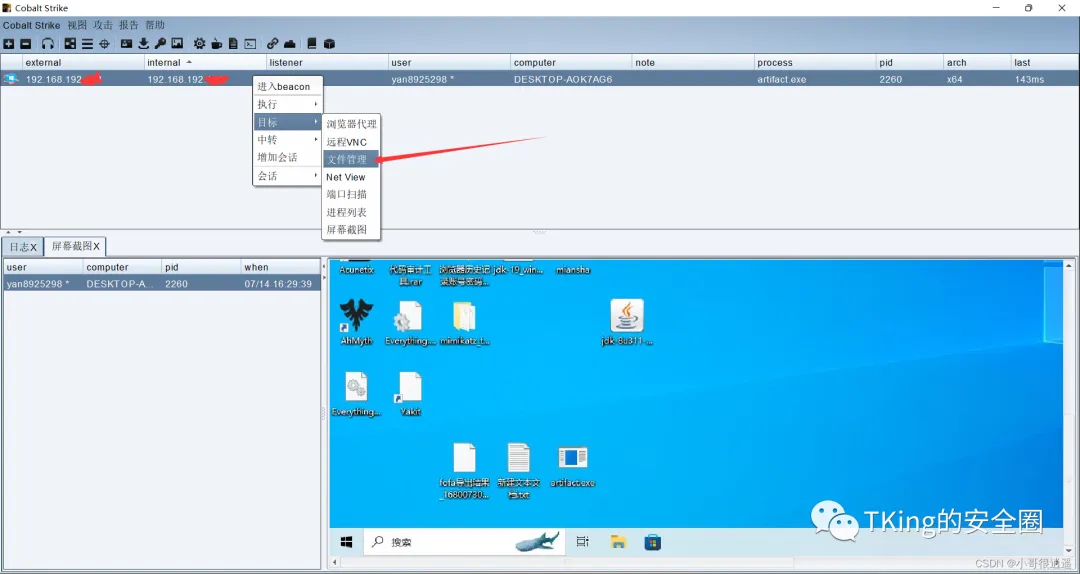Click the host file chain-link icon

[x=273, y=43]
